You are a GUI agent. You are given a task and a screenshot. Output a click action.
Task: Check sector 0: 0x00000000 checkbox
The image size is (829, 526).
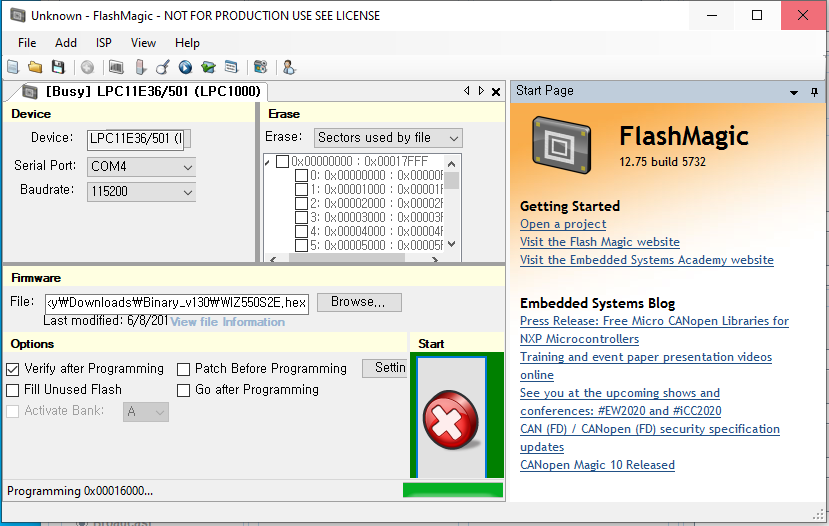coord(301,176)
